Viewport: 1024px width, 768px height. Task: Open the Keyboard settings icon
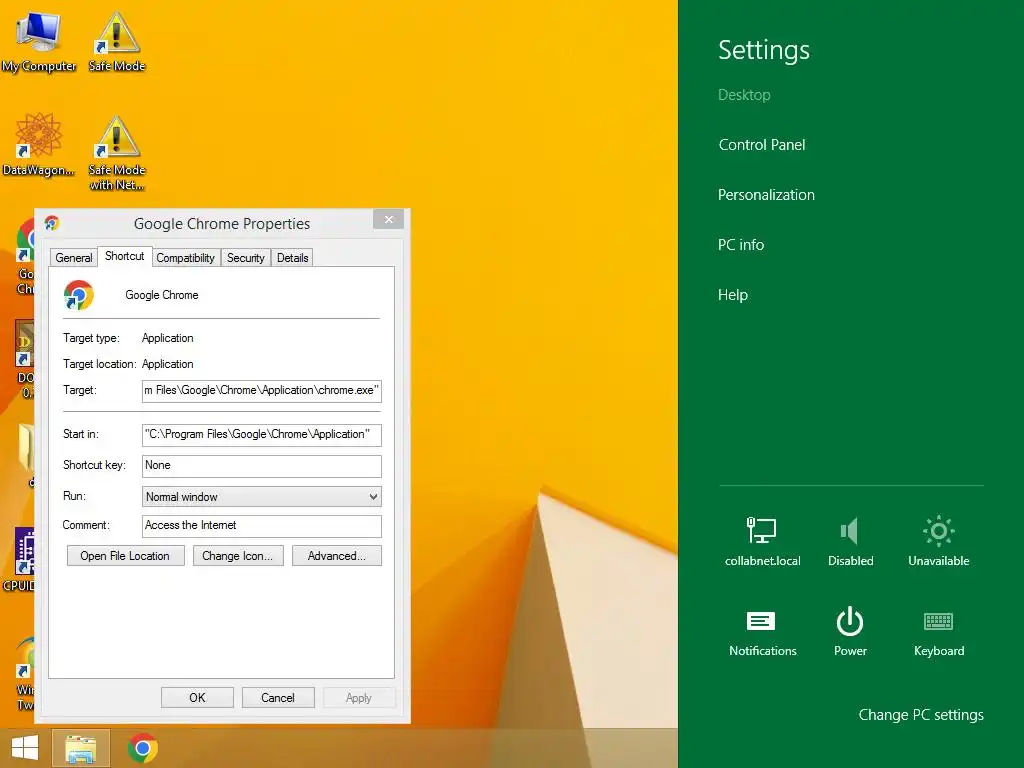(938, 632)
